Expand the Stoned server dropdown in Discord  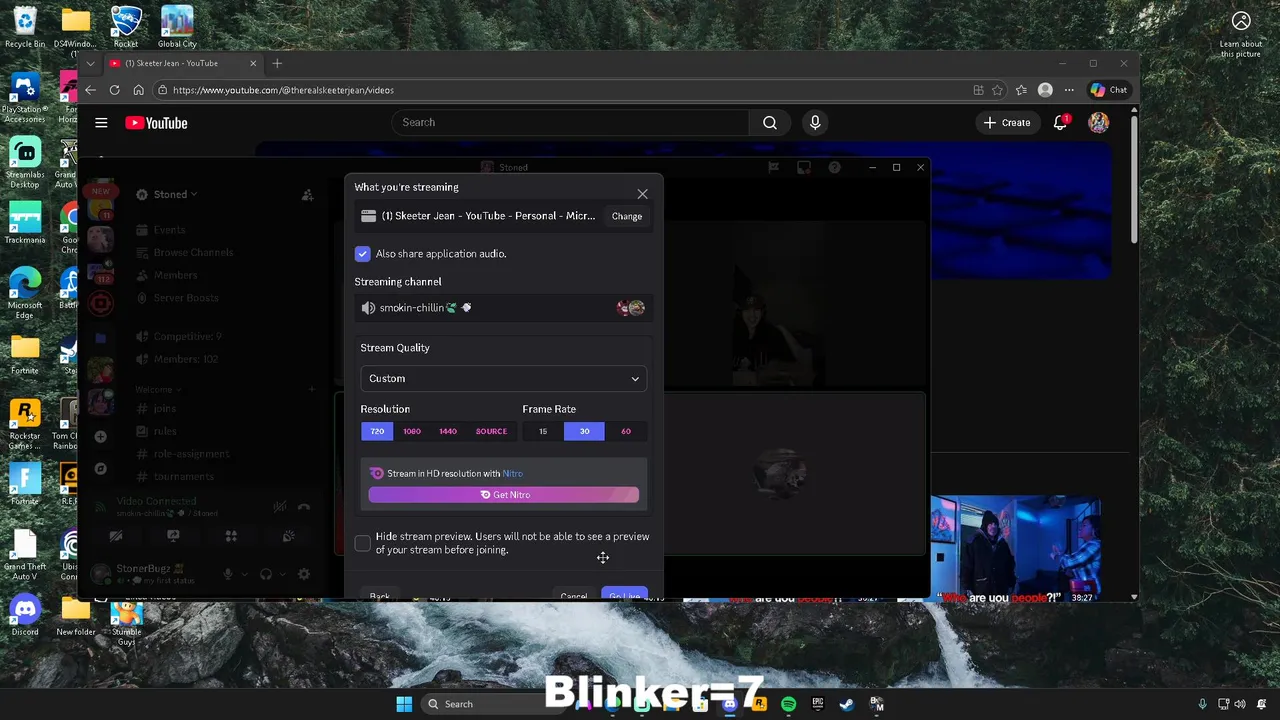176,195
